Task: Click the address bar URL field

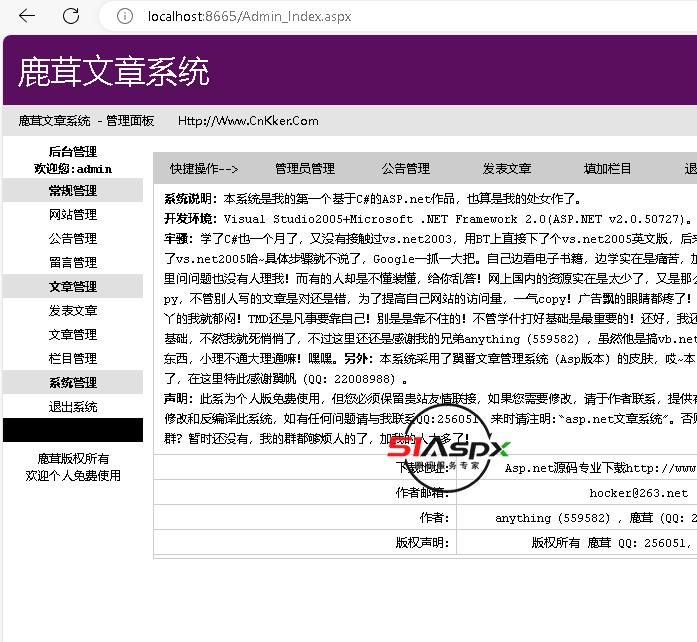Action: (x=400, y=16)
